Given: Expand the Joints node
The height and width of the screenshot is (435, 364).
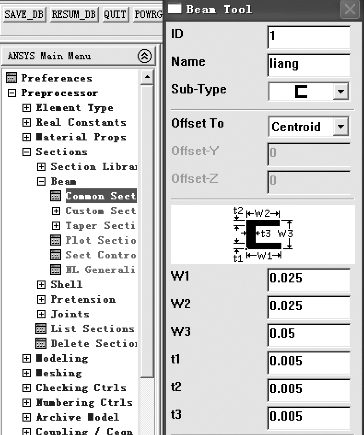Looking at the screenshot, I should [41, 314].
